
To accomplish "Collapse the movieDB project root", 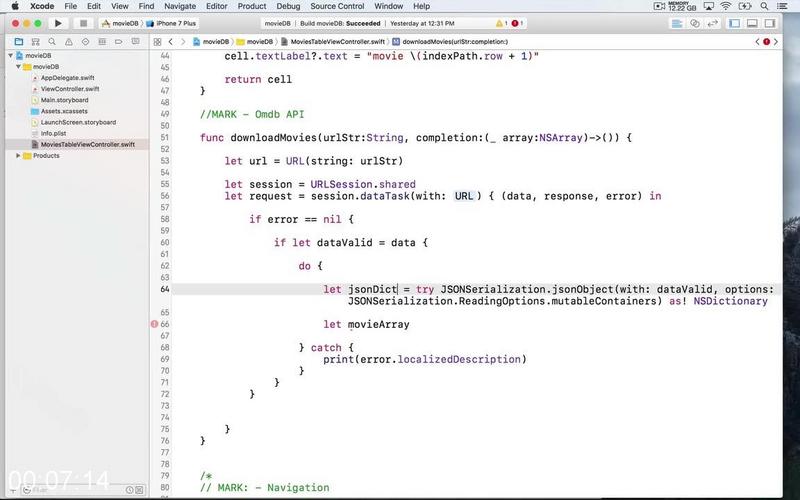I will (10, 56).
